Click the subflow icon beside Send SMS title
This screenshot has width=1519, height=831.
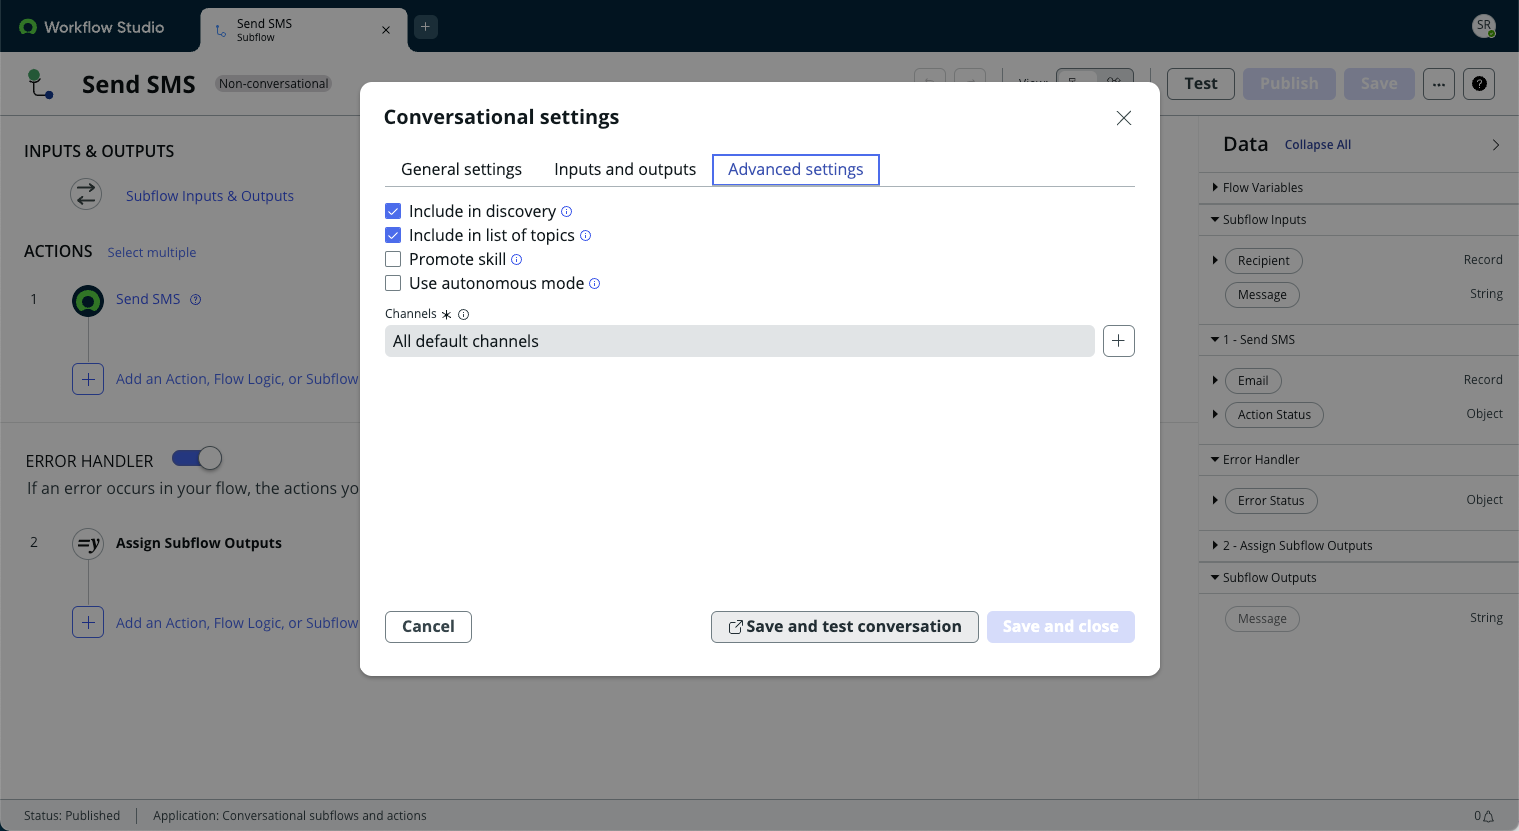40,84
